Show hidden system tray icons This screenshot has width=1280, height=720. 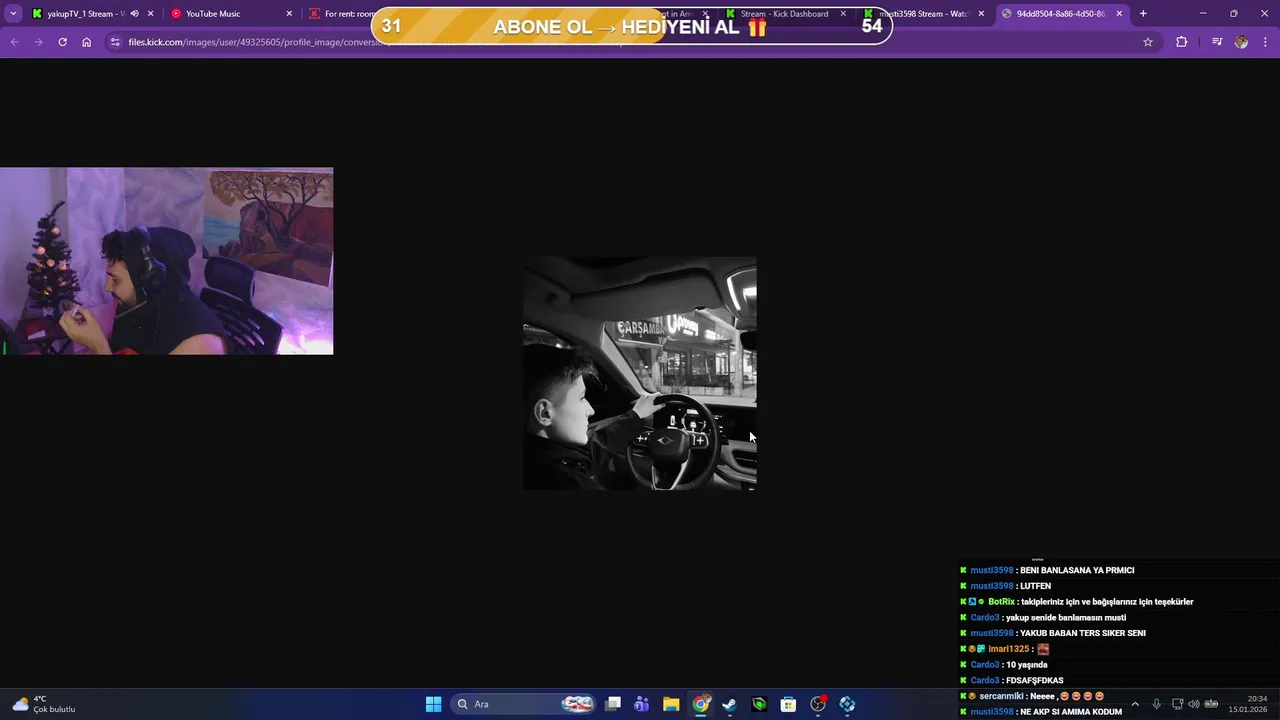click(1135, 704)
